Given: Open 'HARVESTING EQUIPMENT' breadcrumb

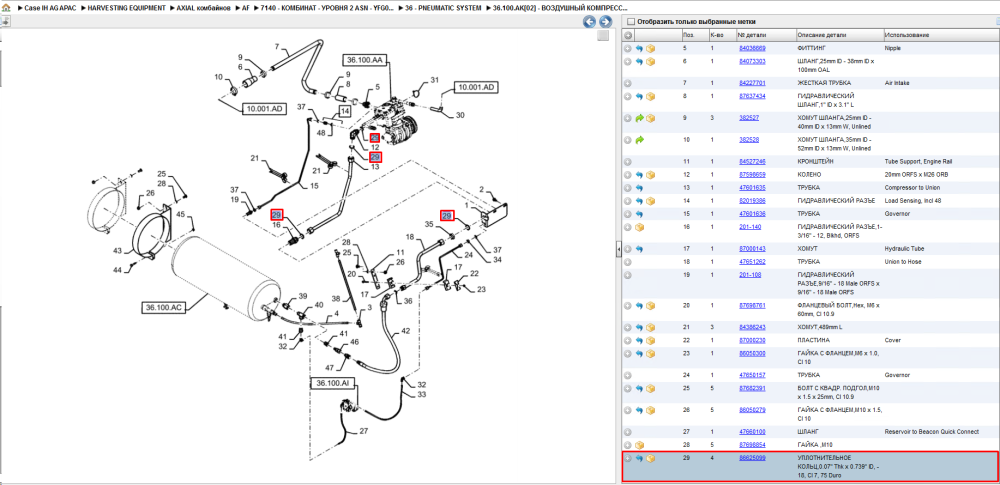Looking at the screenshot, I should pyautogui.click(x=126, y=8).
